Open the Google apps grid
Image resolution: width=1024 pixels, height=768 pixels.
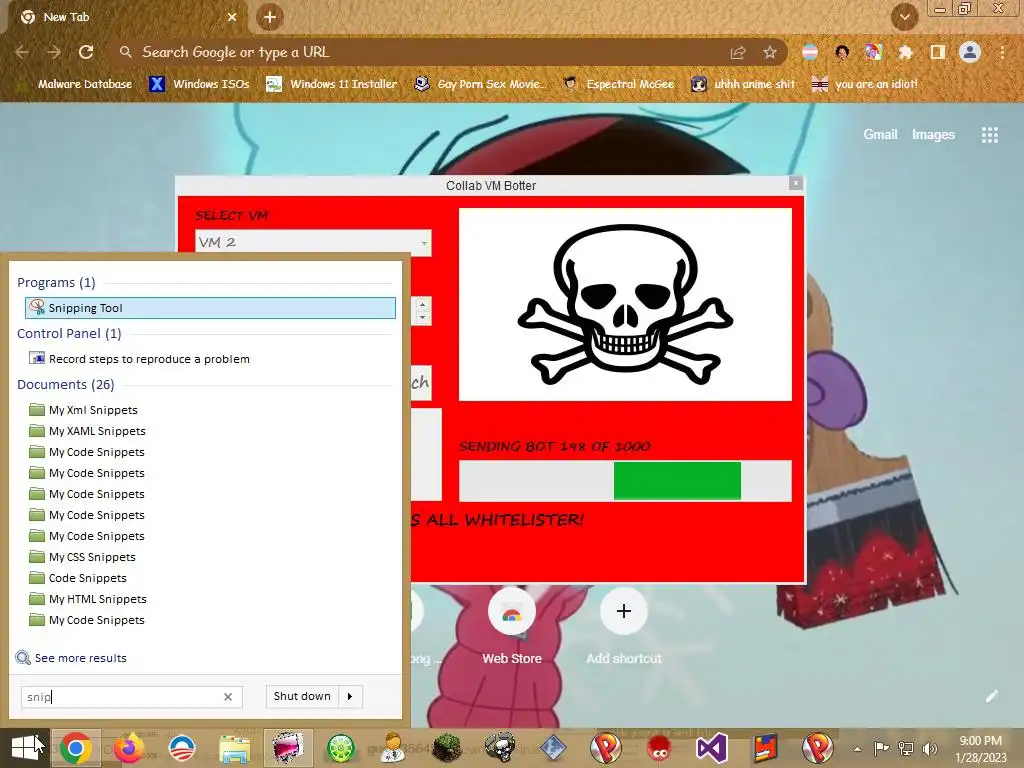(x=989, y=135)
